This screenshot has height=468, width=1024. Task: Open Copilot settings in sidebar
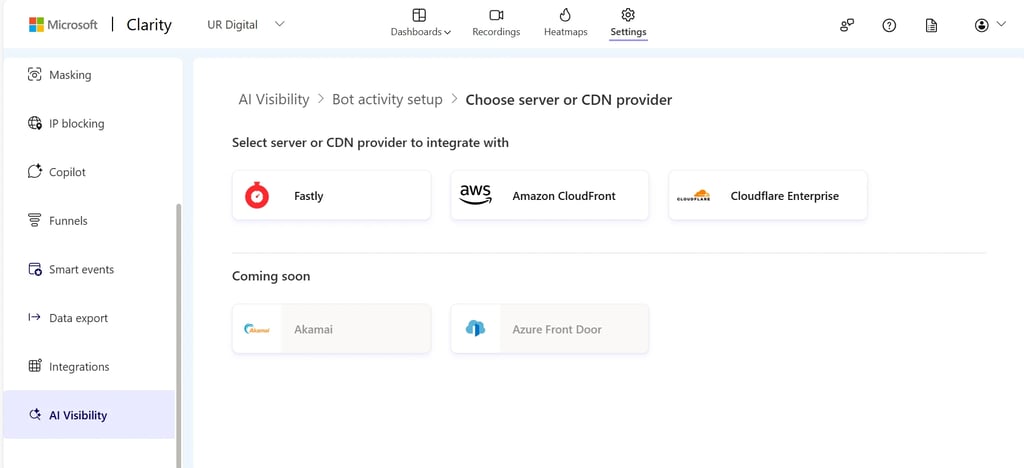[89, 172]
